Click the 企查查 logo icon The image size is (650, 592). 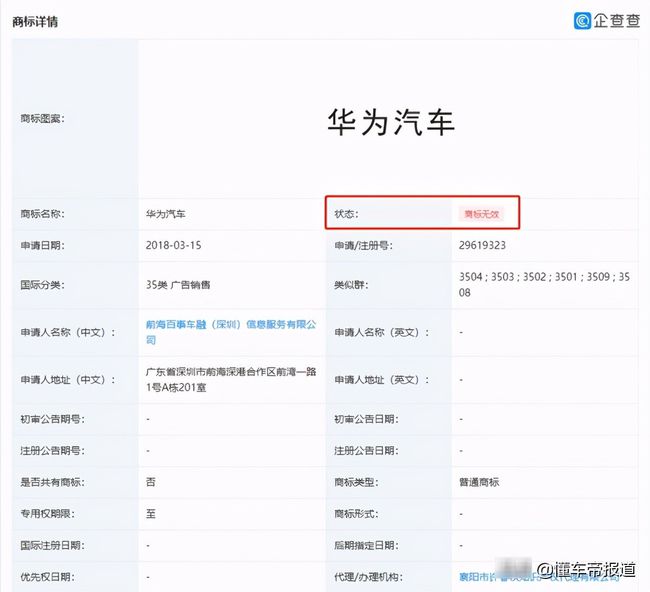coord(582,20)
